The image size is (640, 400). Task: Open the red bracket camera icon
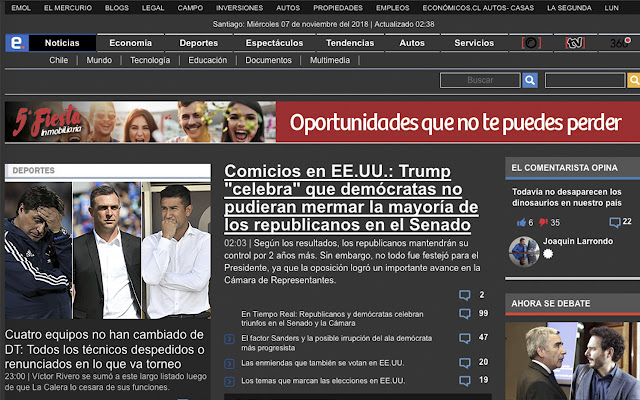pos(531,43)
